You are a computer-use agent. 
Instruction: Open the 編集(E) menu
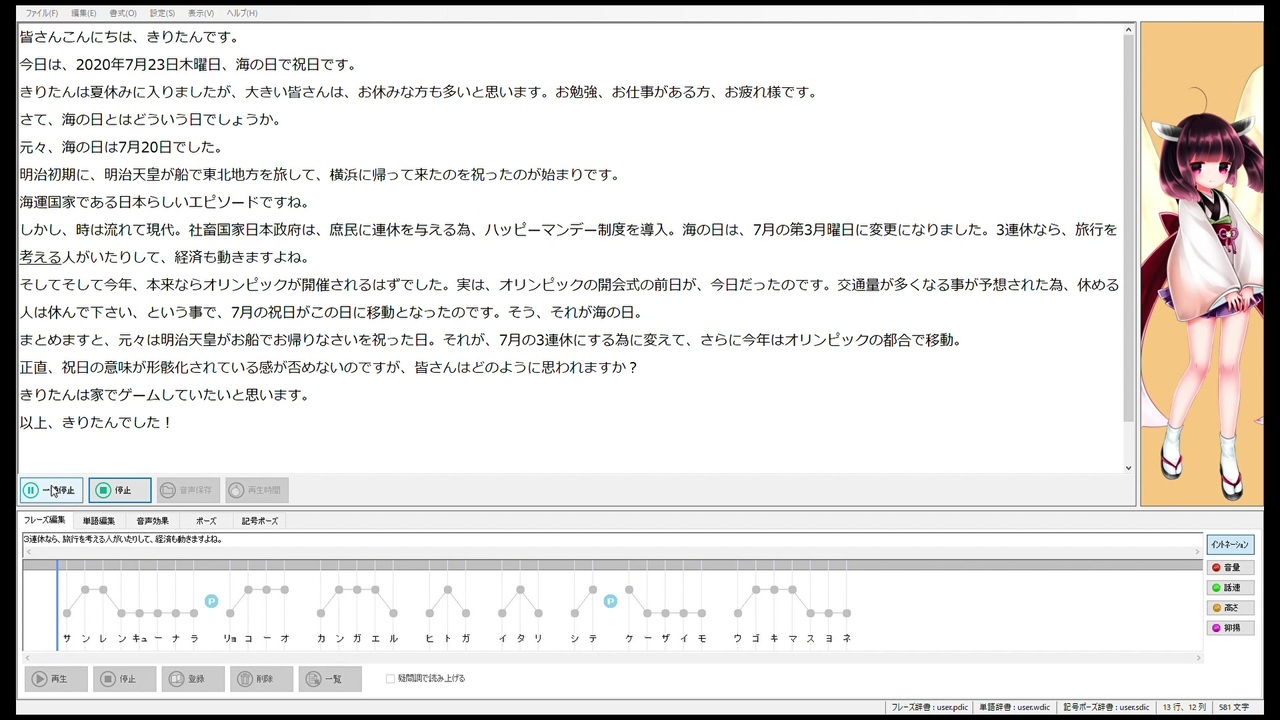click(84, 13)
